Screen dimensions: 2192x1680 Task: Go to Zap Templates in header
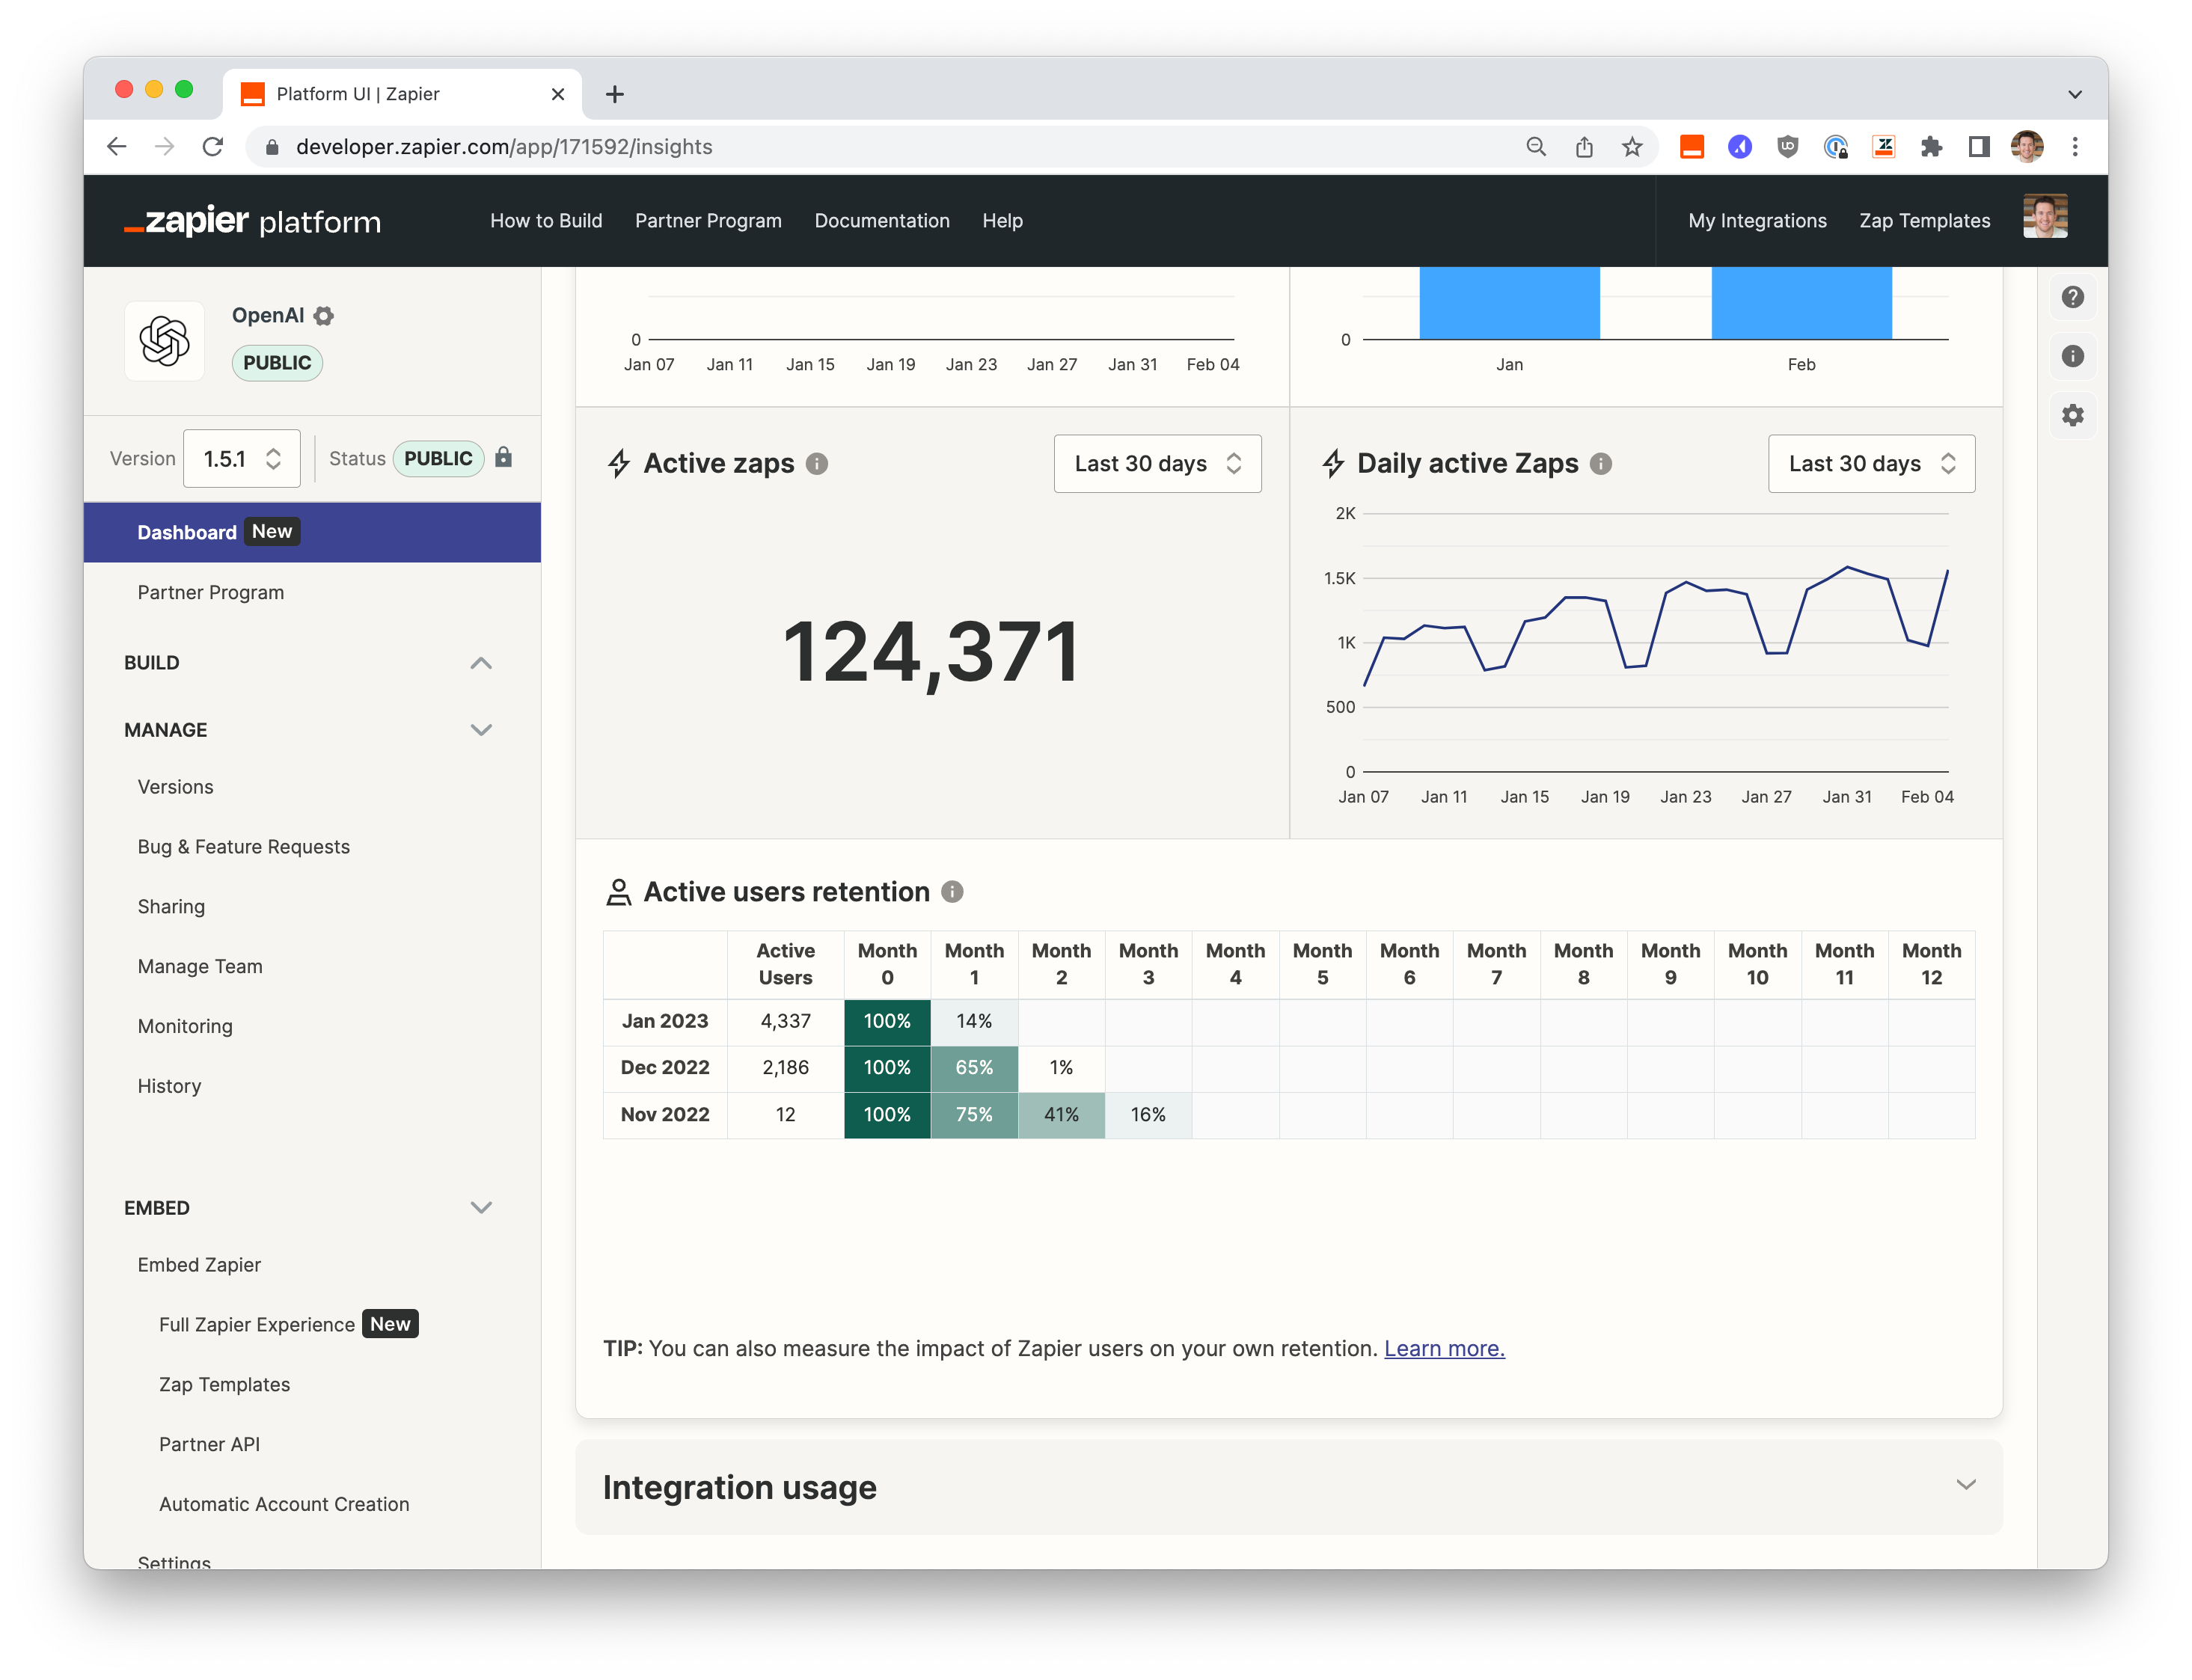[x=1924, y=221]
